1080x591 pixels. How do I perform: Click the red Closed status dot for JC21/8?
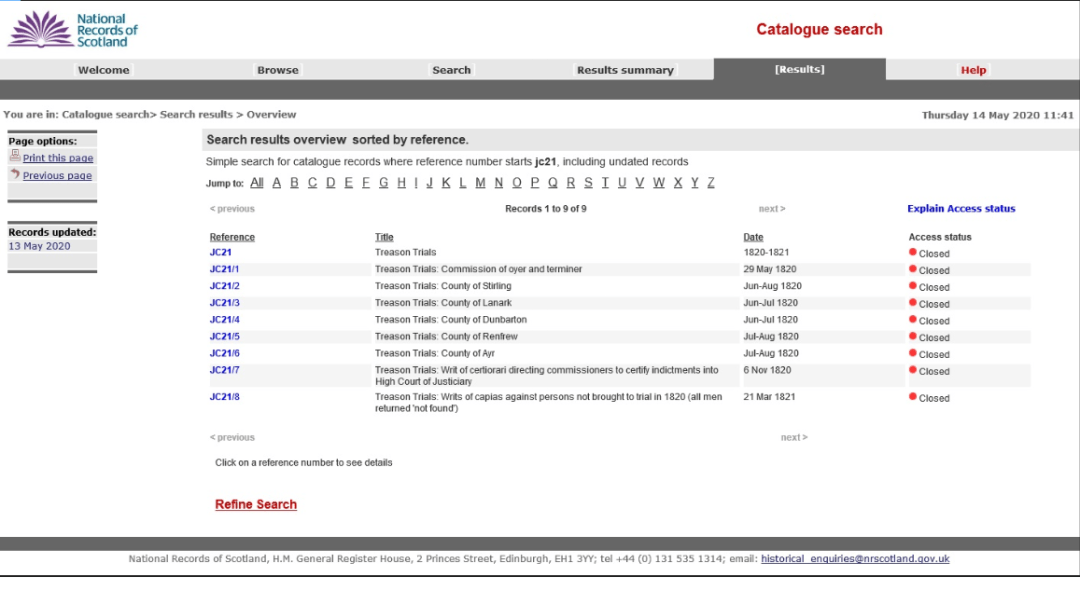click(x=913, y=397)
